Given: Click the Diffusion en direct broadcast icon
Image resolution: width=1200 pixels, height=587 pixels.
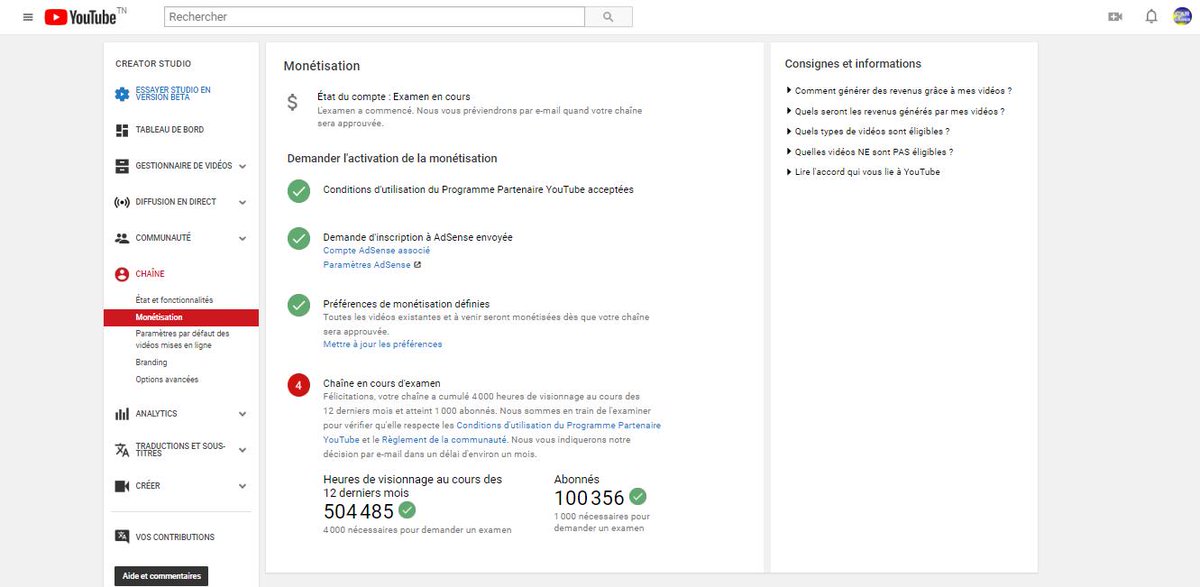Looking at the screenshot, I should pos(122,202).
